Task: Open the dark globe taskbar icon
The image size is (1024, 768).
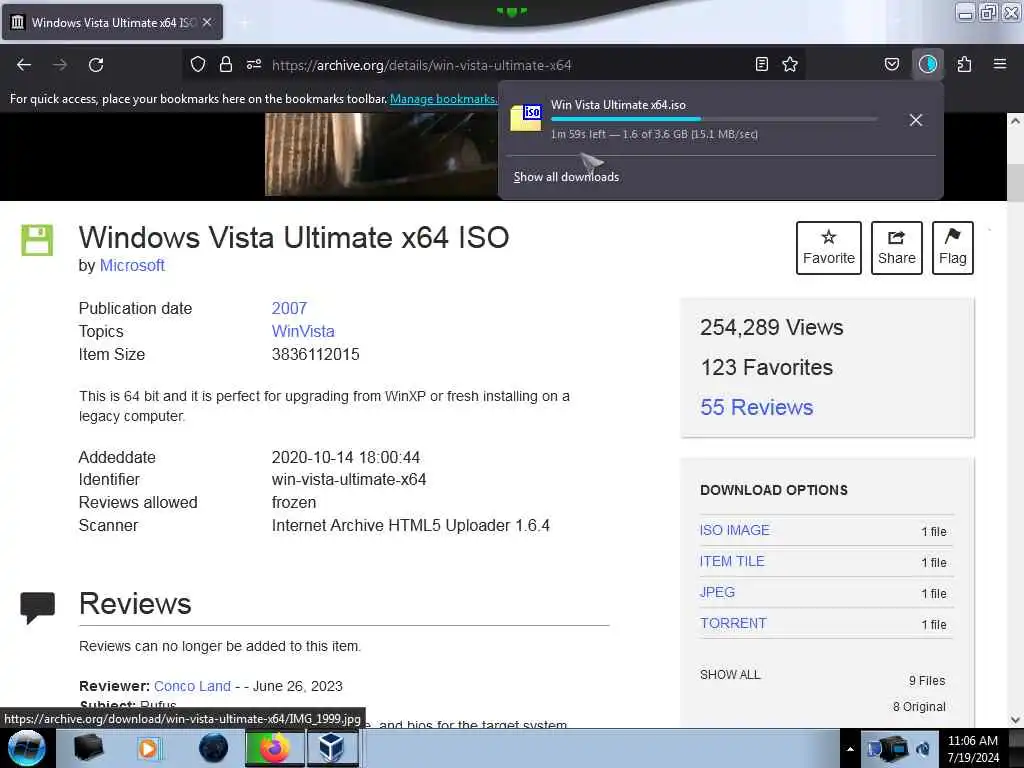Action: pyautogui.click(x=213, y=748)
